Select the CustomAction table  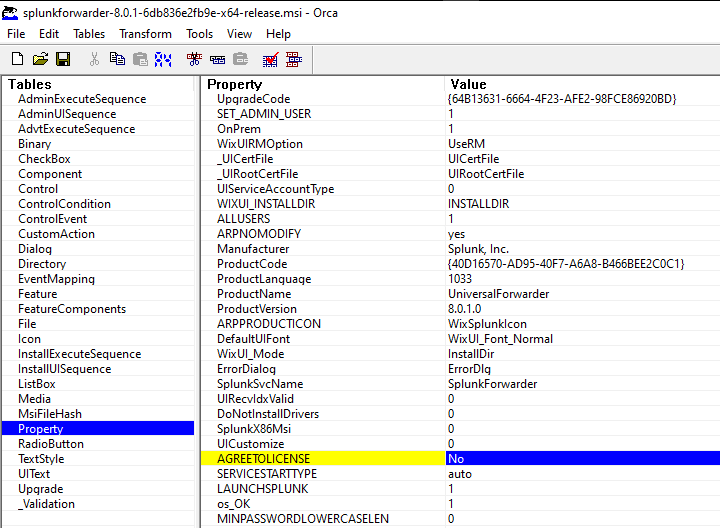click(x=56, y=234)
